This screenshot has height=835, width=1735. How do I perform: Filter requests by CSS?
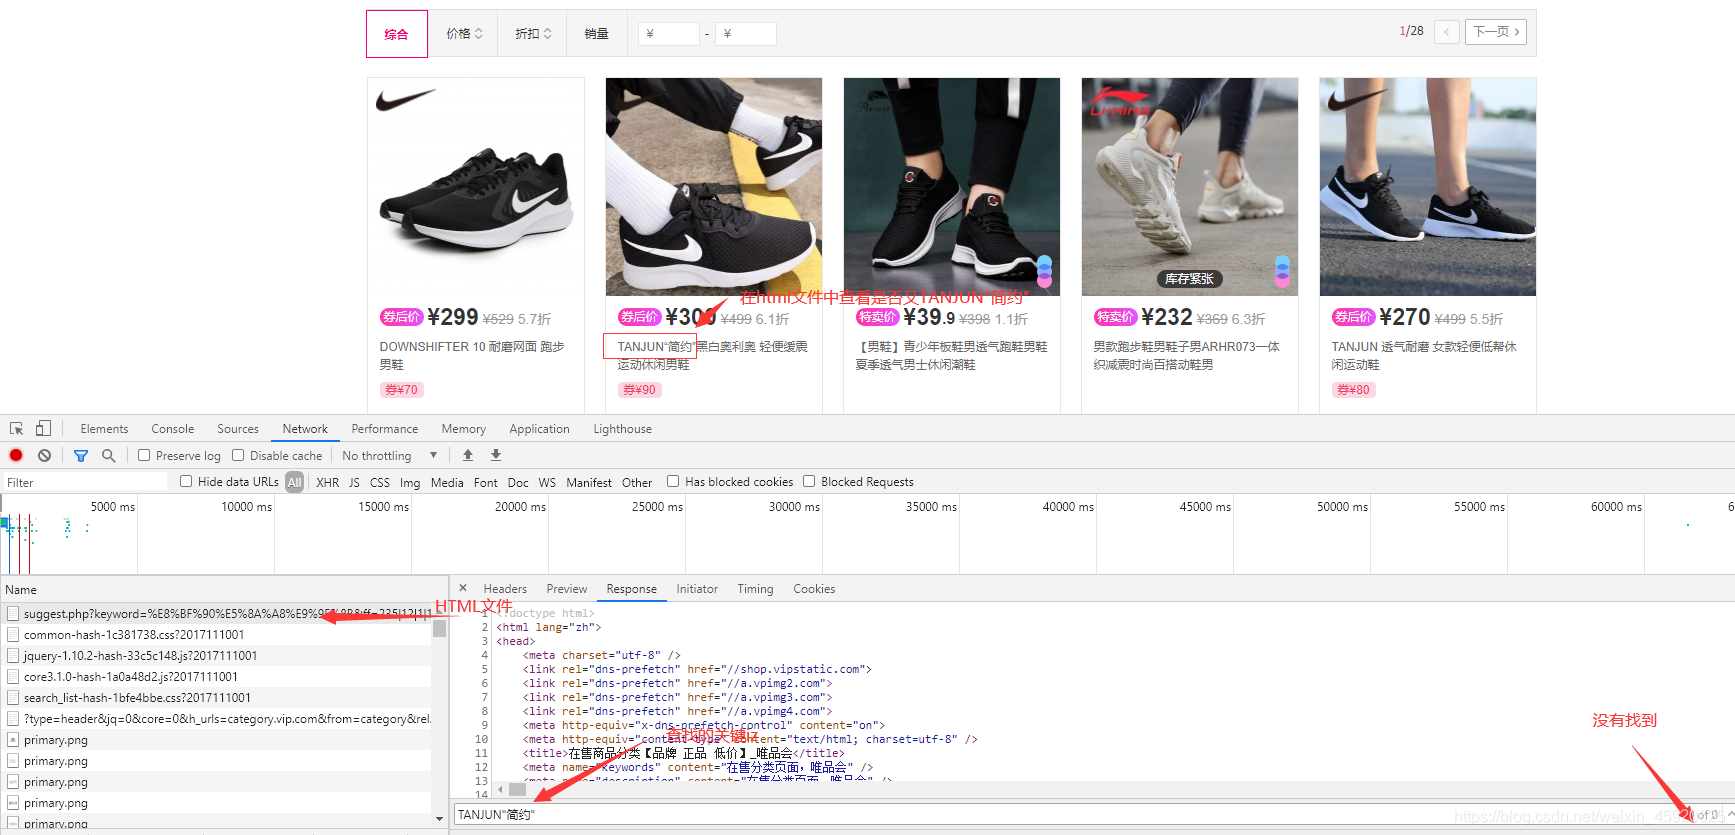(380, 482)
